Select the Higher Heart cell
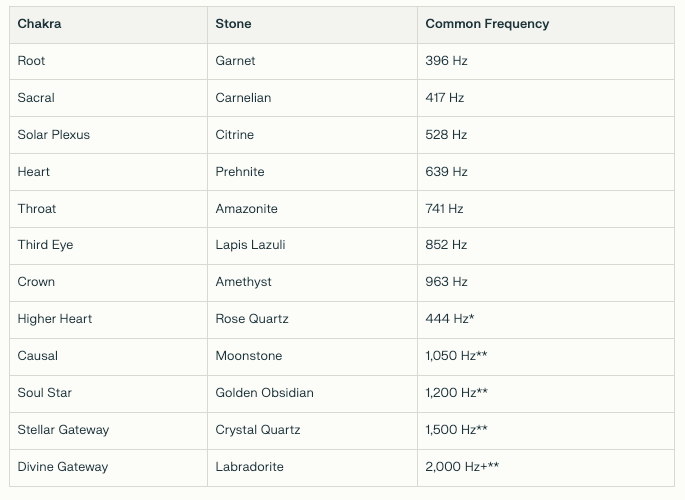Viewport: 685px width, 500px height. pos(55,319)
